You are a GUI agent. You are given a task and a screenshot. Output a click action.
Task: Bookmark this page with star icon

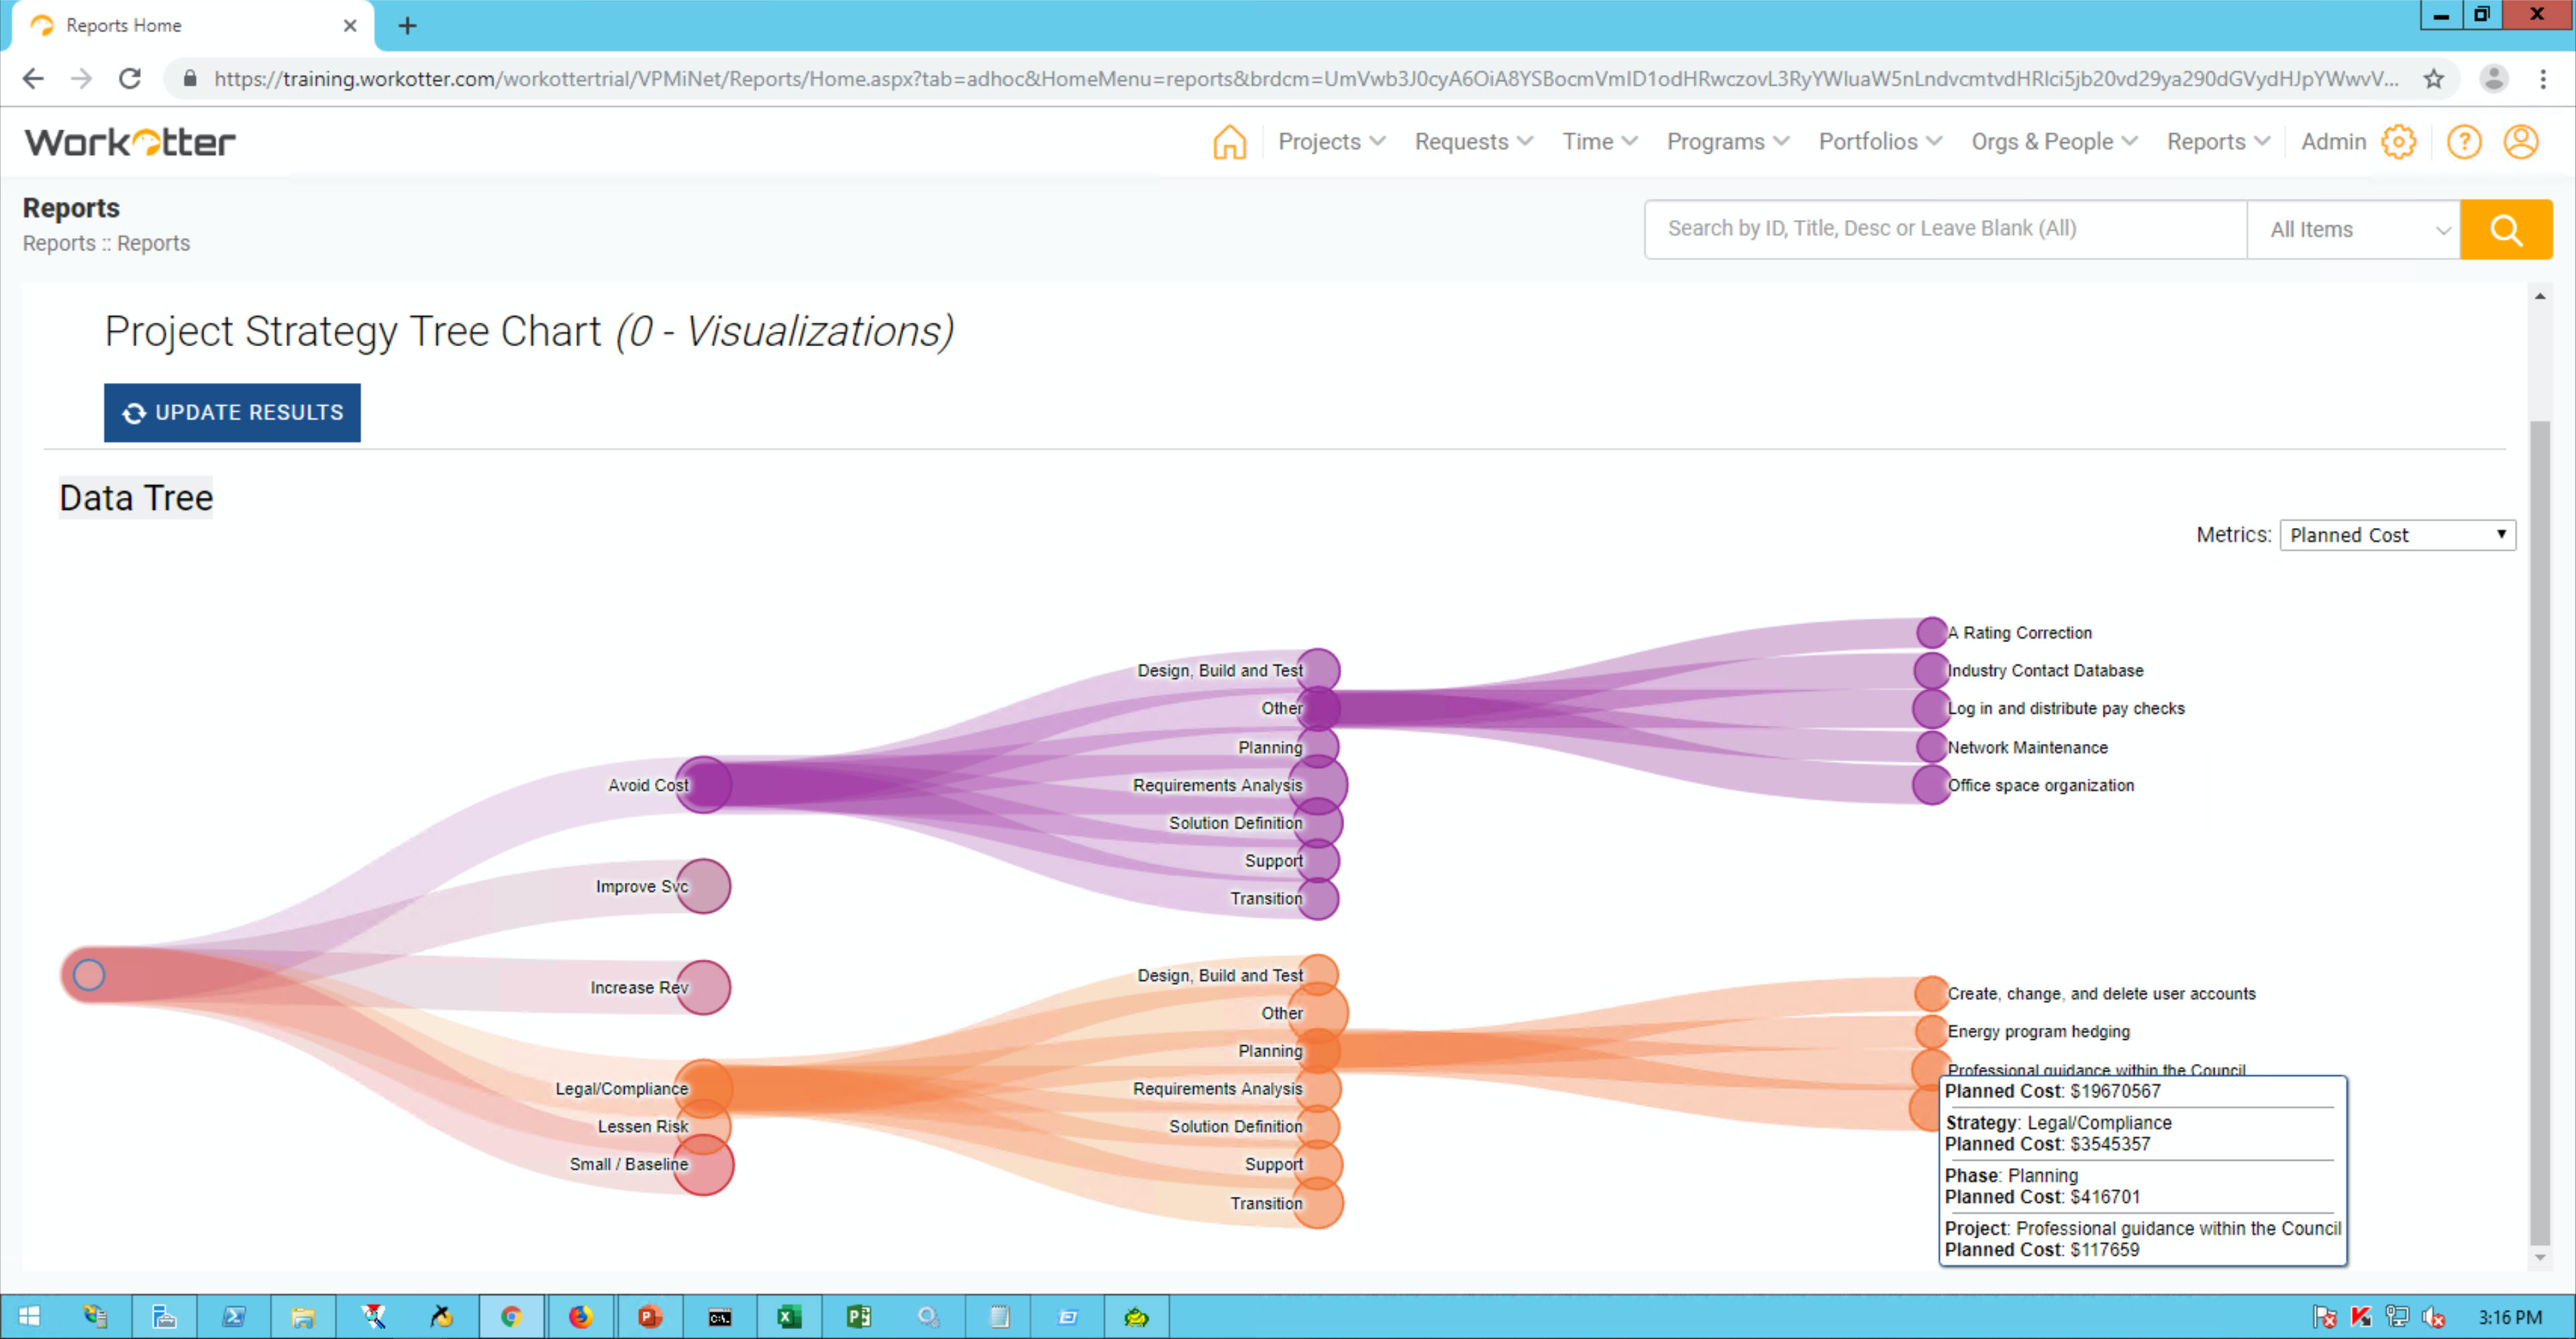[2433, 78]
